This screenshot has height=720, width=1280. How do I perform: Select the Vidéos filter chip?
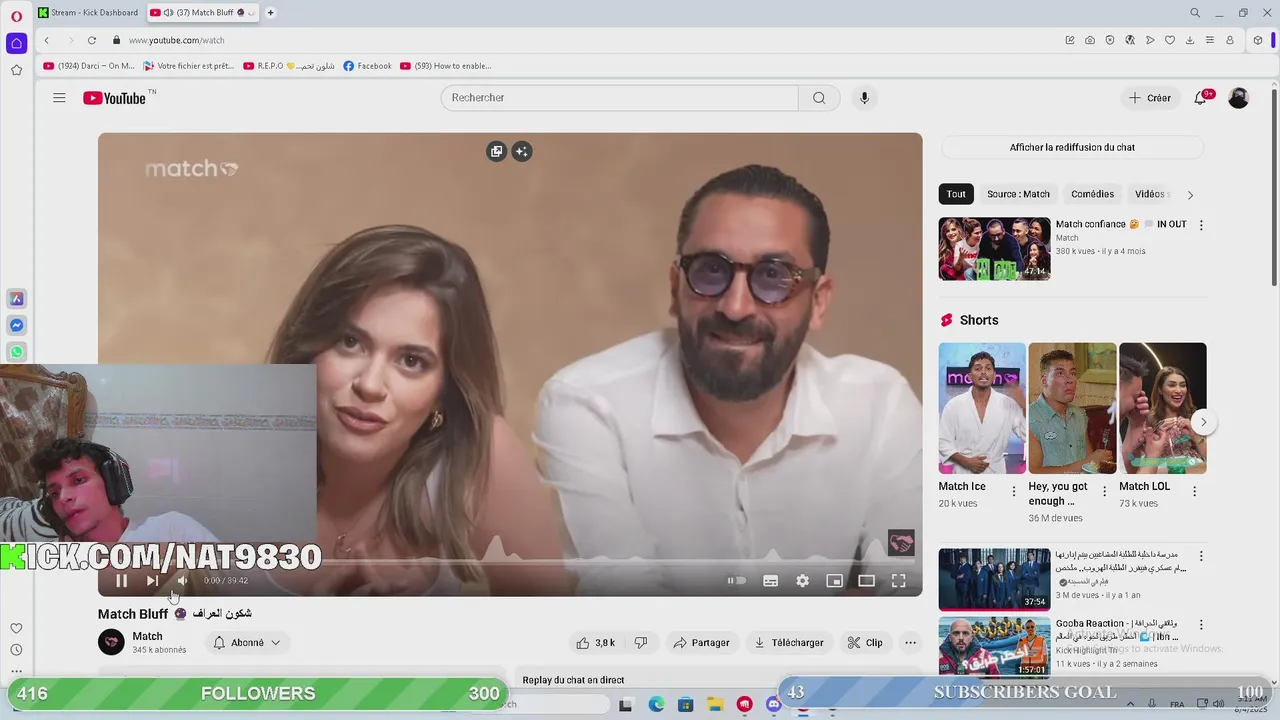[1150, 194]
